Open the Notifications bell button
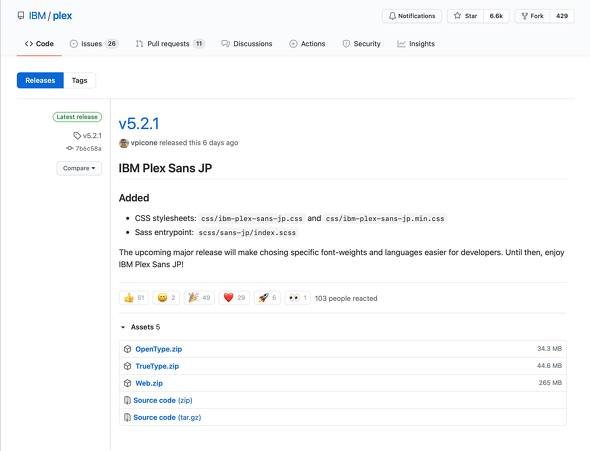The height and width of the screenshot is (451, 590). pos(412,16)
